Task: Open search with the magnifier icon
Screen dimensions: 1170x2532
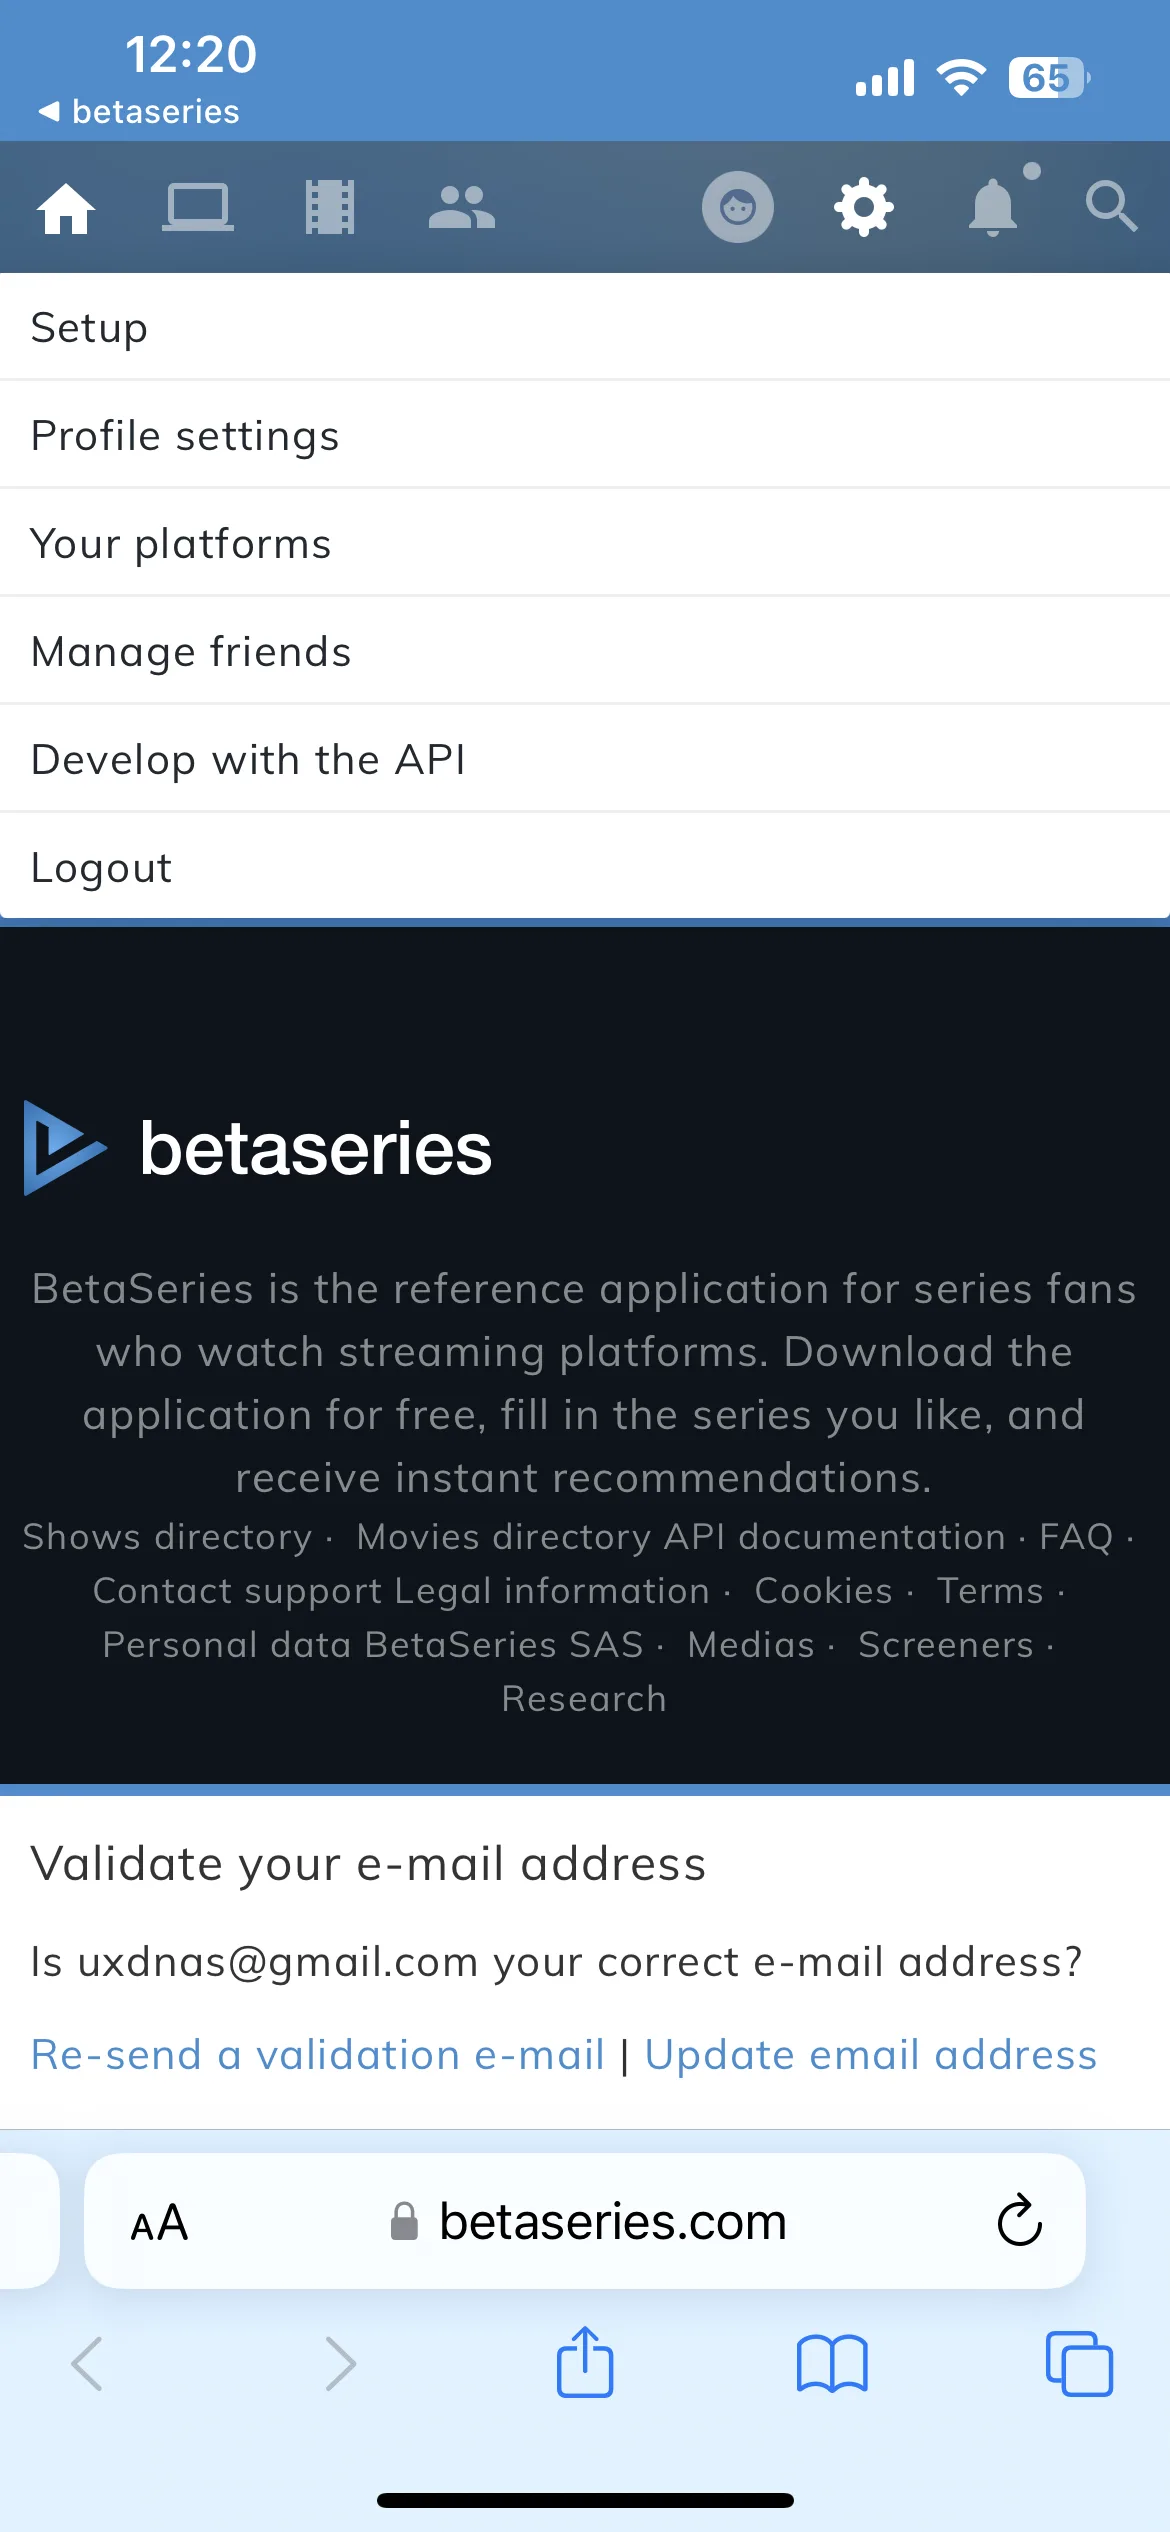Action: pyautogui.click(x=1111, y=207)
